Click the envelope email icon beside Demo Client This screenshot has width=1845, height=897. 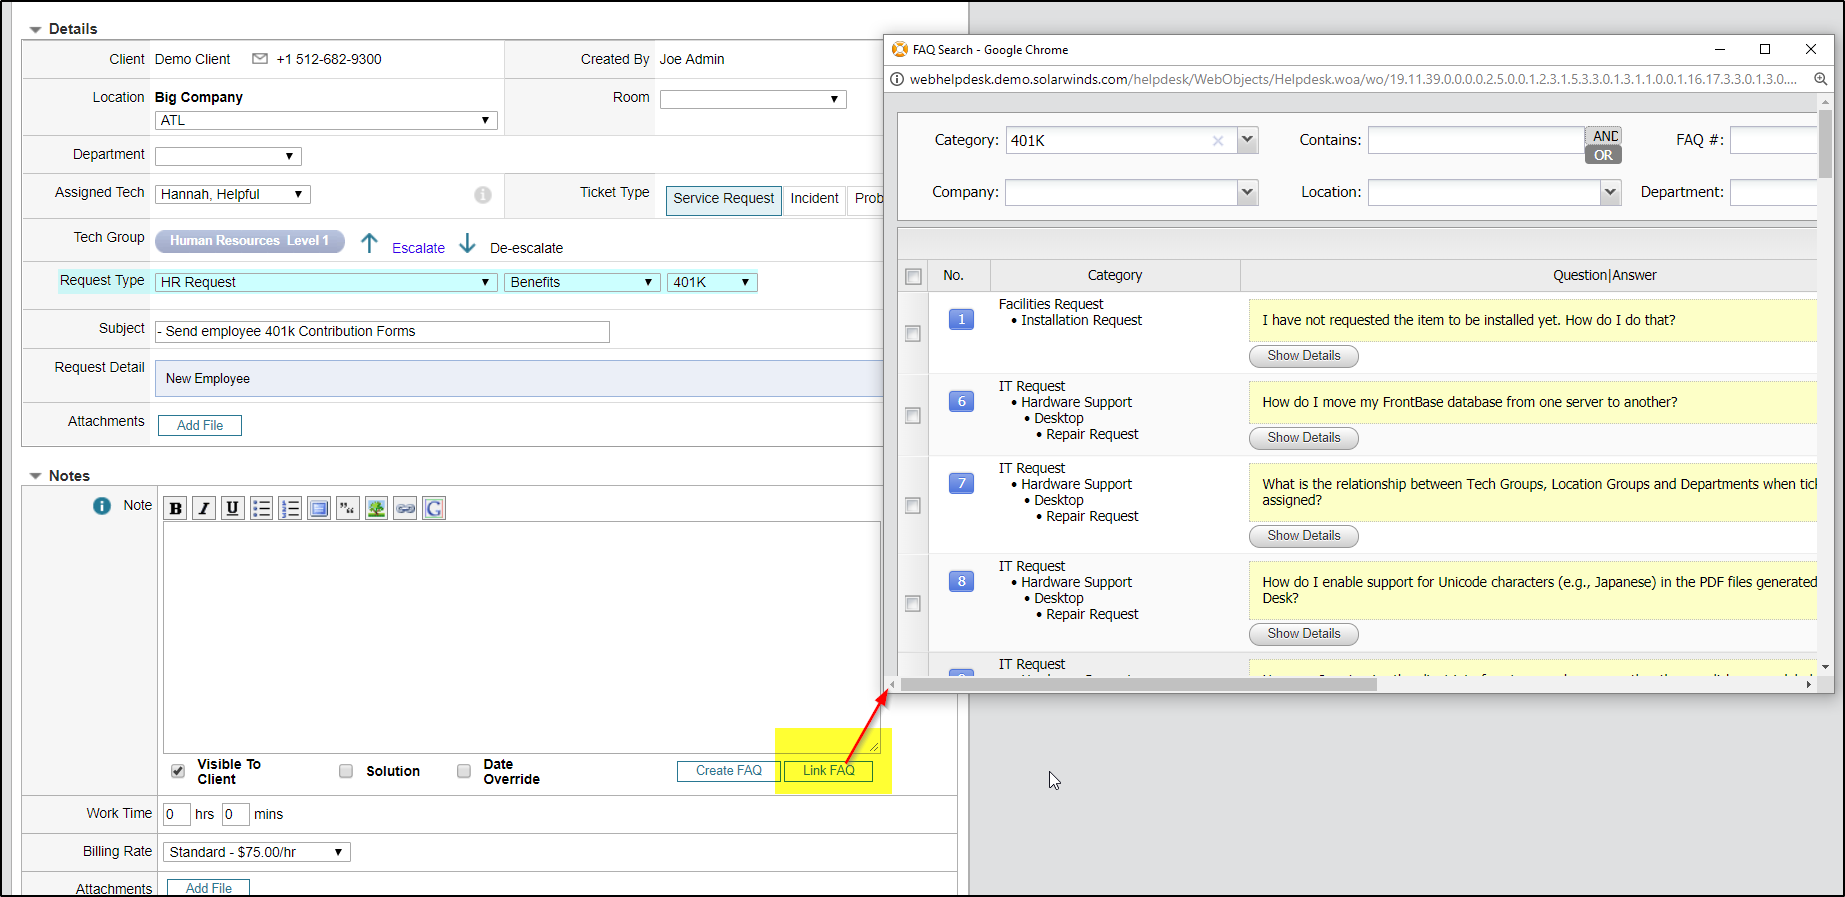pos(260,59)
